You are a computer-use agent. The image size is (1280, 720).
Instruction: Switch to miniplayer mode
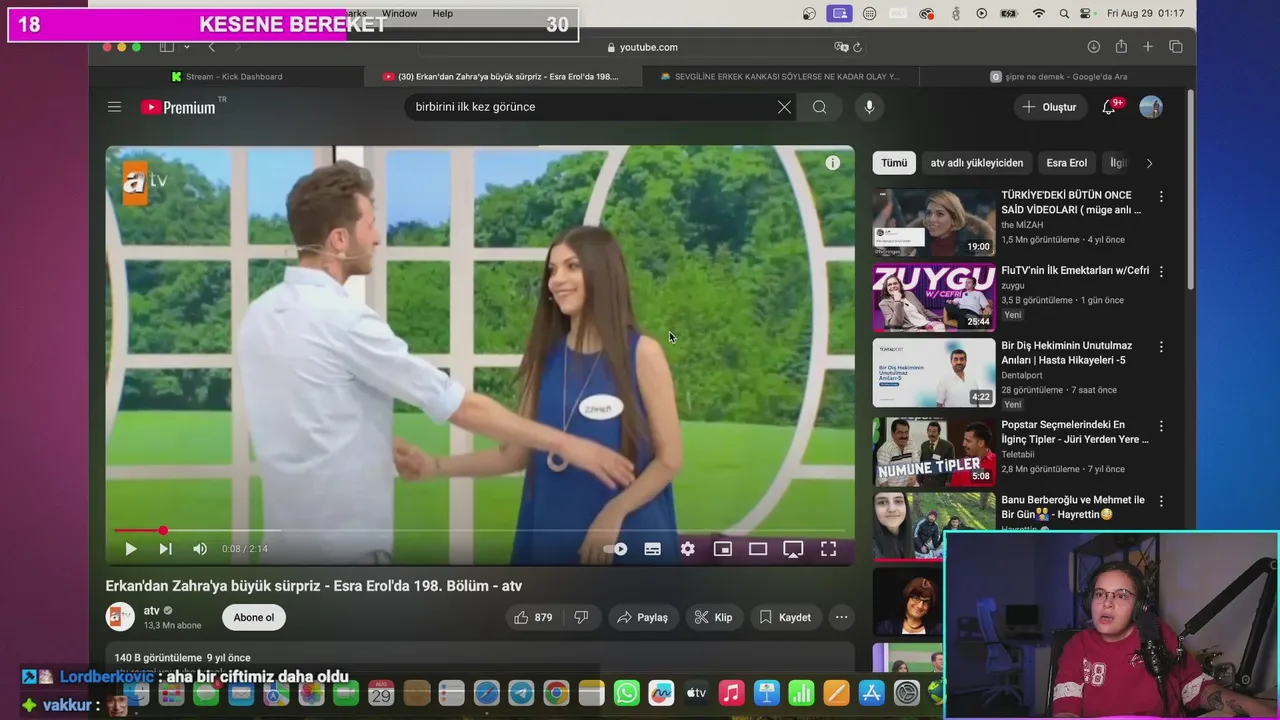(x=722, y=548)
